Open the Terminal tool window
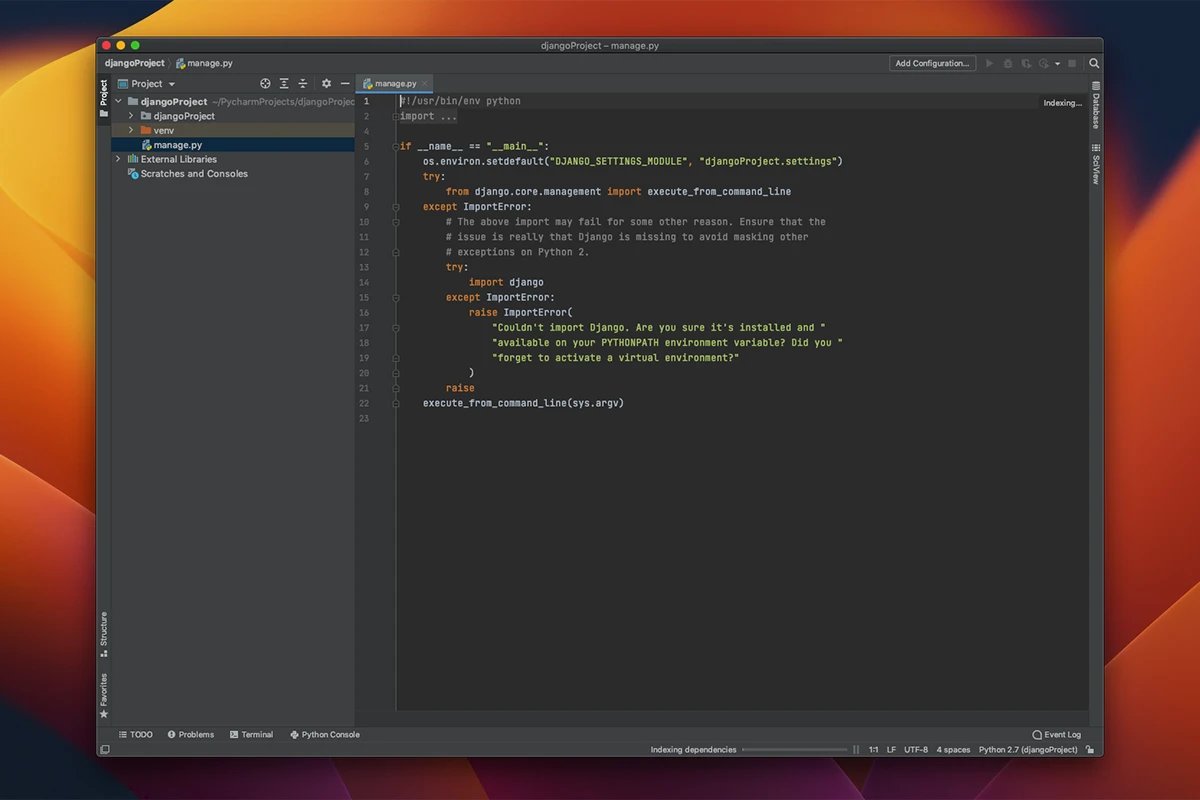1200x800 pixels. pyautogui.click(x=251, y=734)
